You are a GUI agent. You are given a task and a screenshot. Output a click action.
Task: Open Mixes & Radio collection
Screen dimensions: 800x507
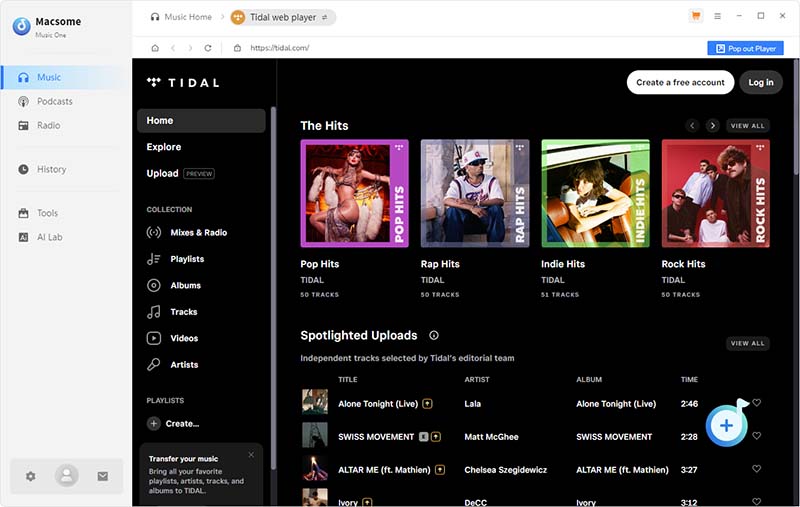(187, 233)
